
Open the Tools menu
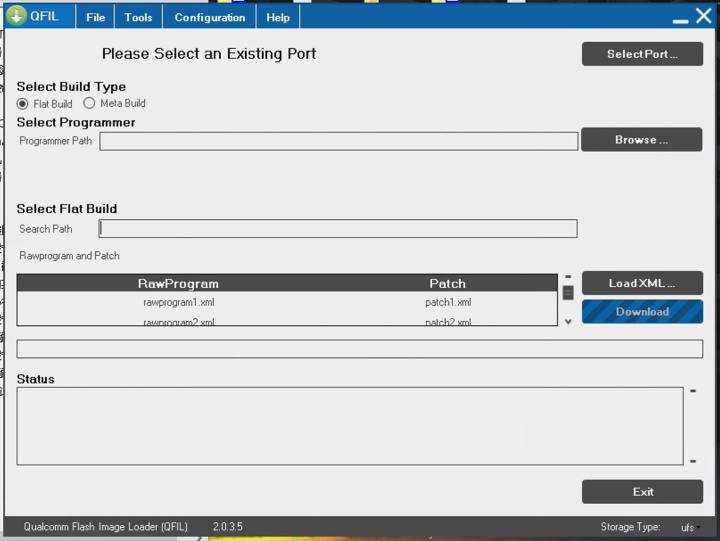pos(138,17)
